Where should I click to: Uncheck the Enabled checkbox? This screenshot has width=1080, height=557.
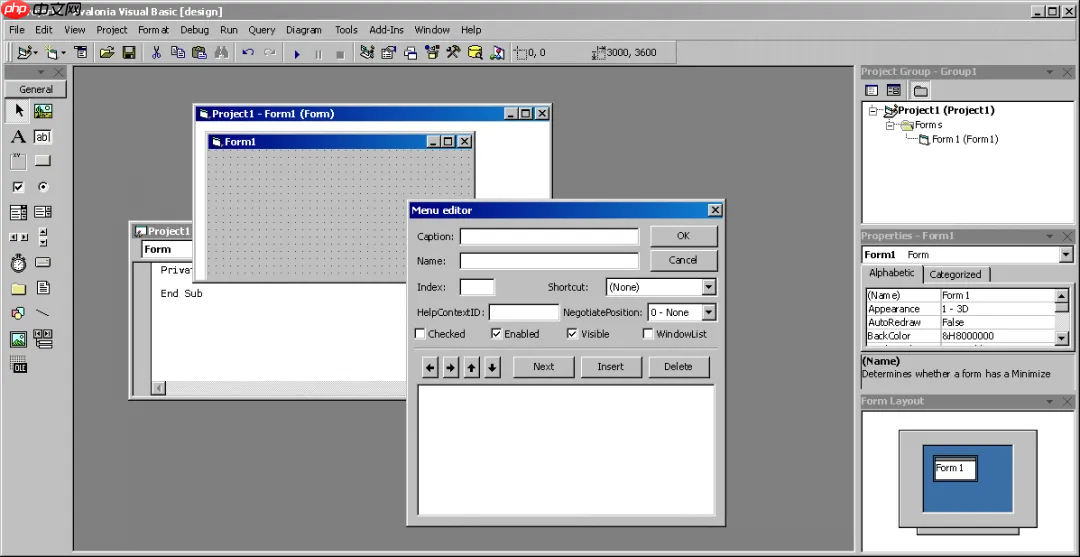coord(496,334)
